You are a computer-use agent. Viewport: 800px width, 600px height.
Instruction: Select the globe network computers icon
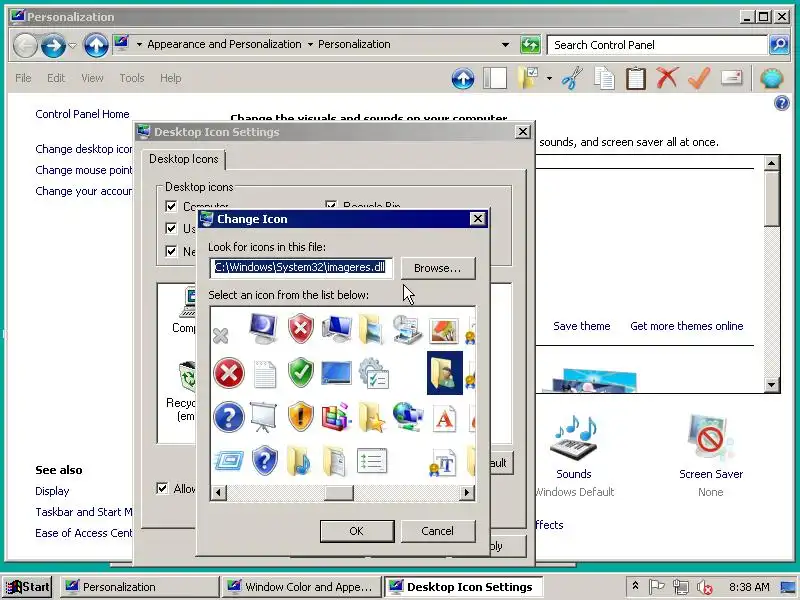(x=408, y=417)
